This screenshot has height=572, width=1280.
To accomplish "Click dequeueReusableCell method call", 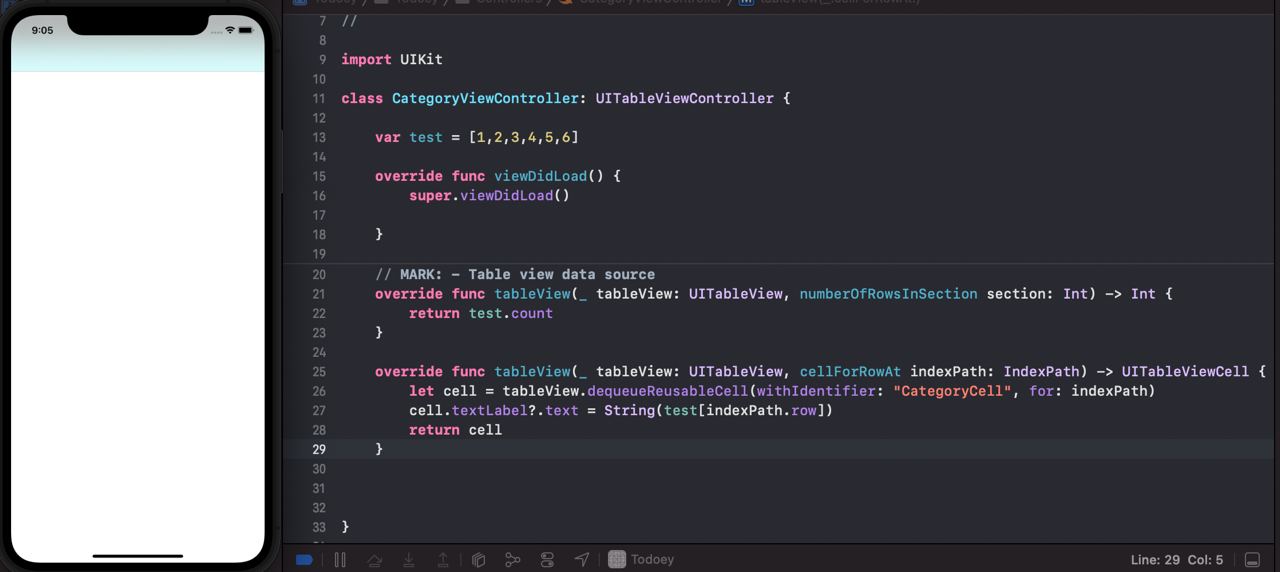I will (x=668, y=391).
